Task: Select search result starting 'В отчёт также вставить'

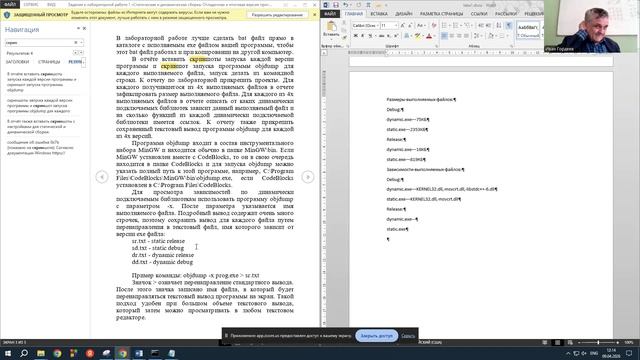Action: pyautogui.click(x=41, y=127)
